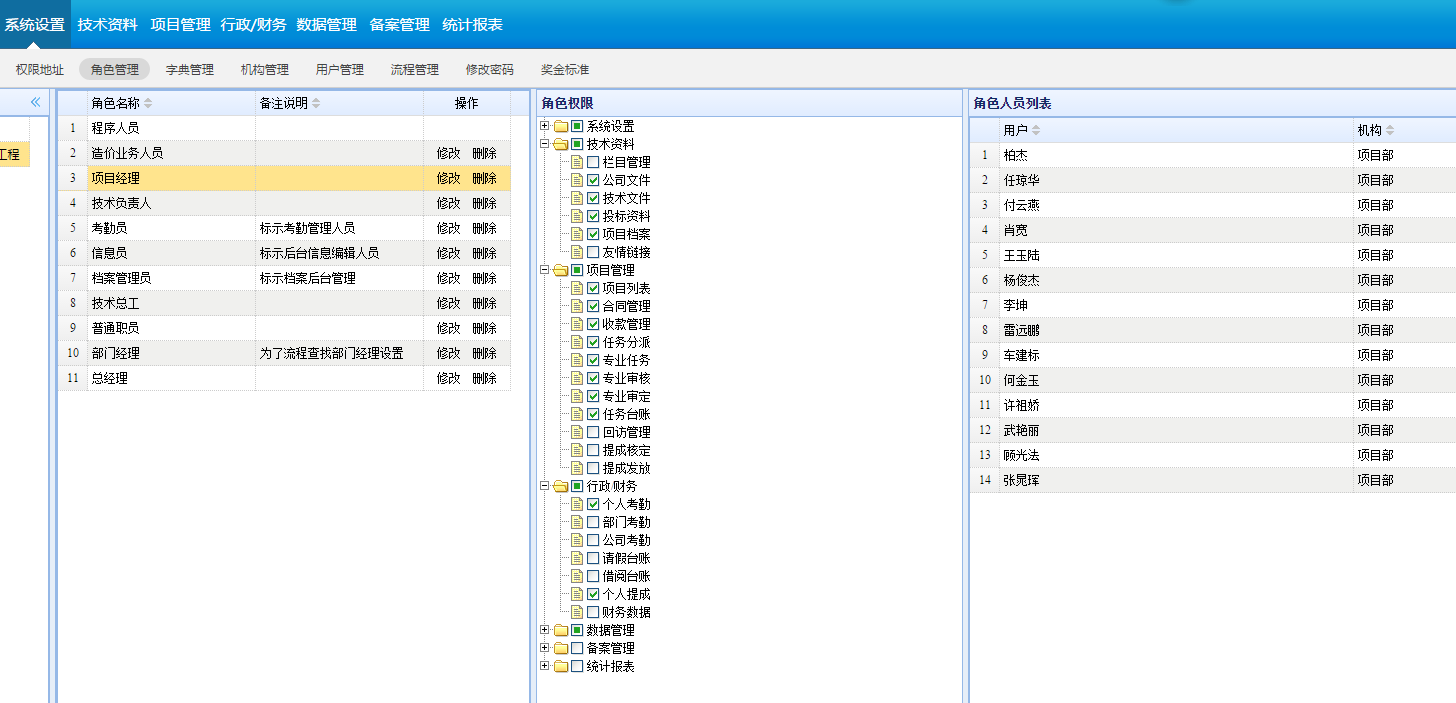Expand the 备案管理 tree node

tap(545, 648)
